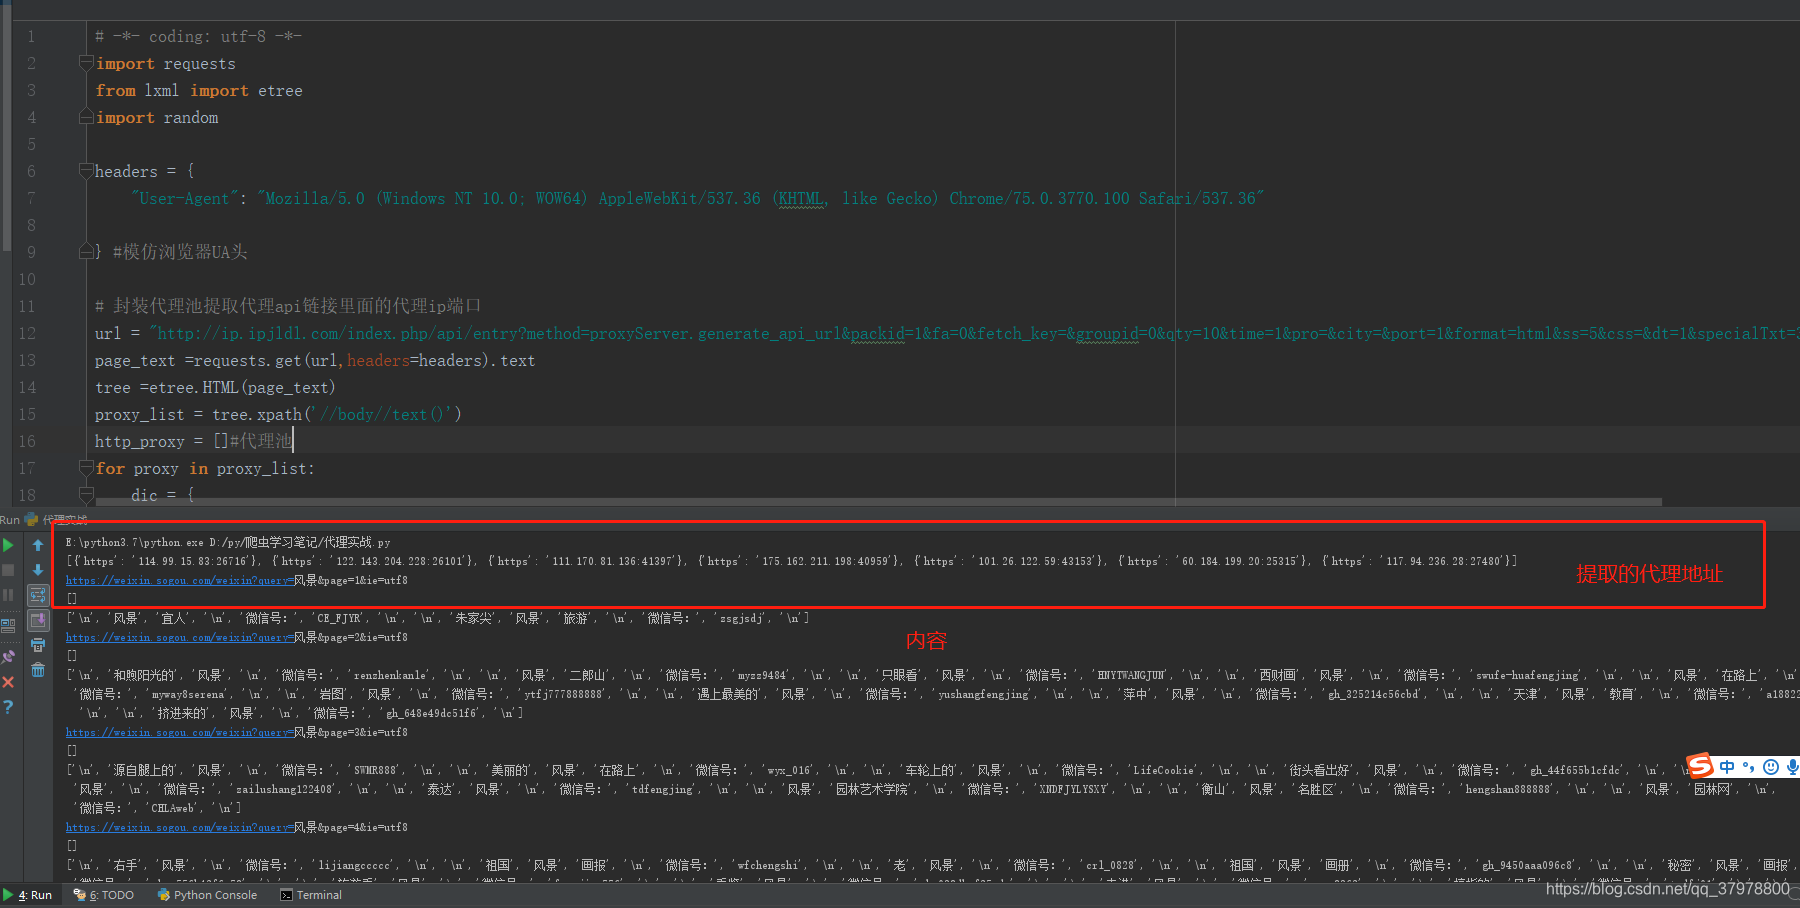This screenshot has width=1800, height=908.
Task: Click the proxy_list xpath line 15
Action: point(278,414)
